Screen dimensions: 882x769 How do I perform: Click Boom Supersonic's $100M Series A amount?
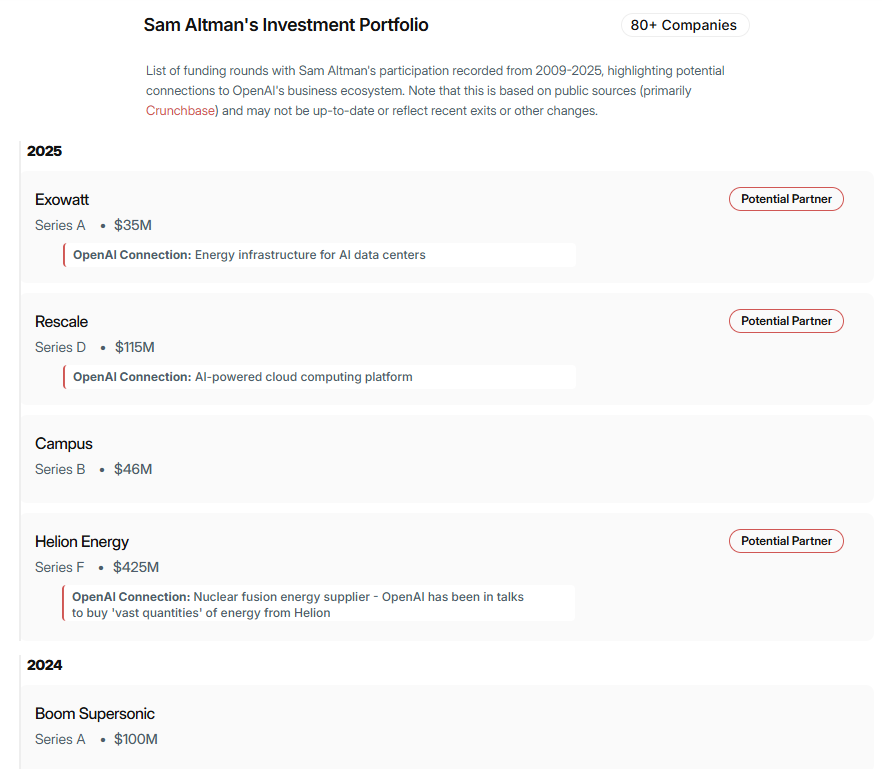coord(135,739)
